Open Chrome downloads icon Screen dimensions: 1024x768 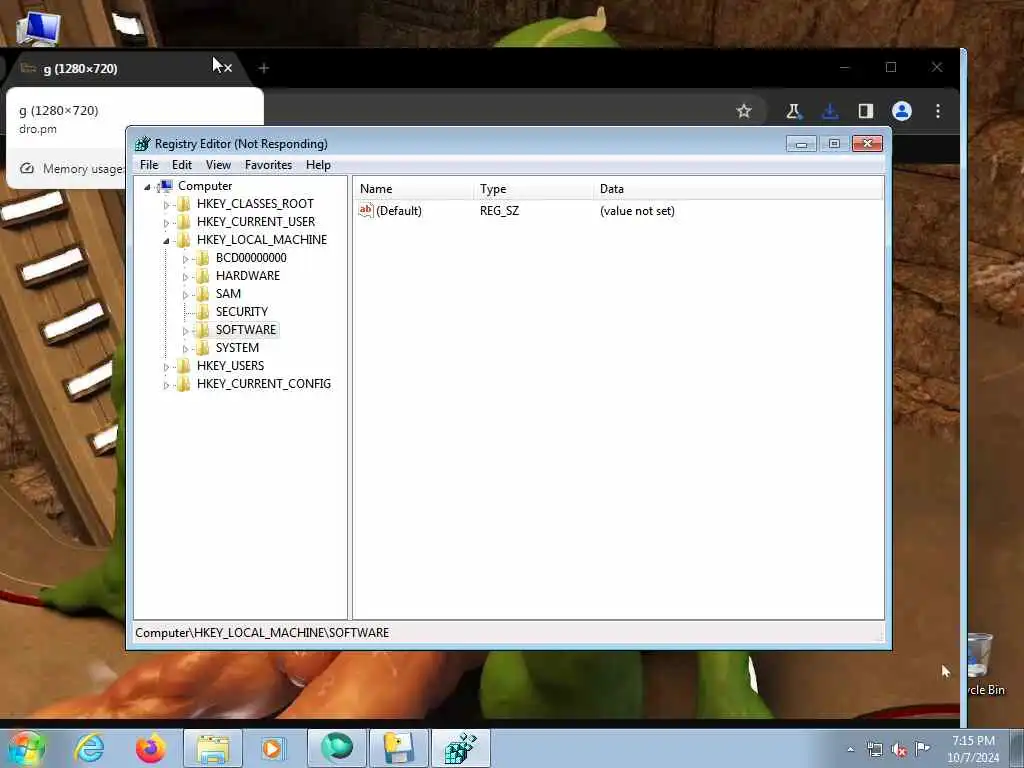coord(830,111)
